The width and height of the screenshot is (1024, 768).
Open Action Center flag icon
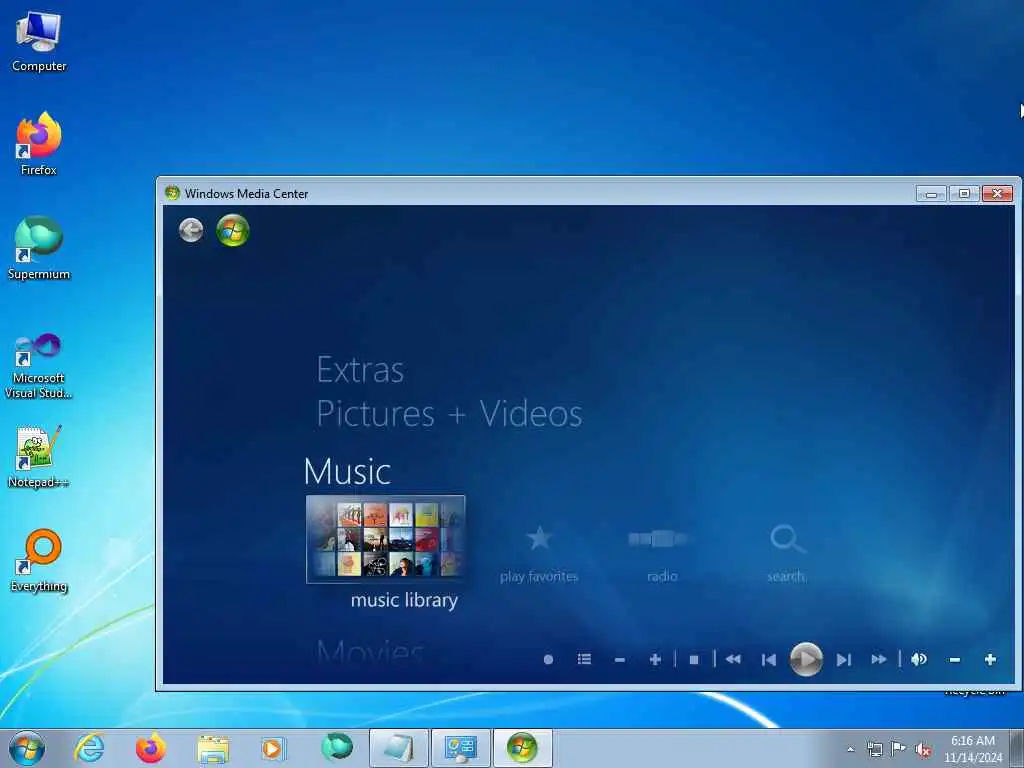point(899,748)
